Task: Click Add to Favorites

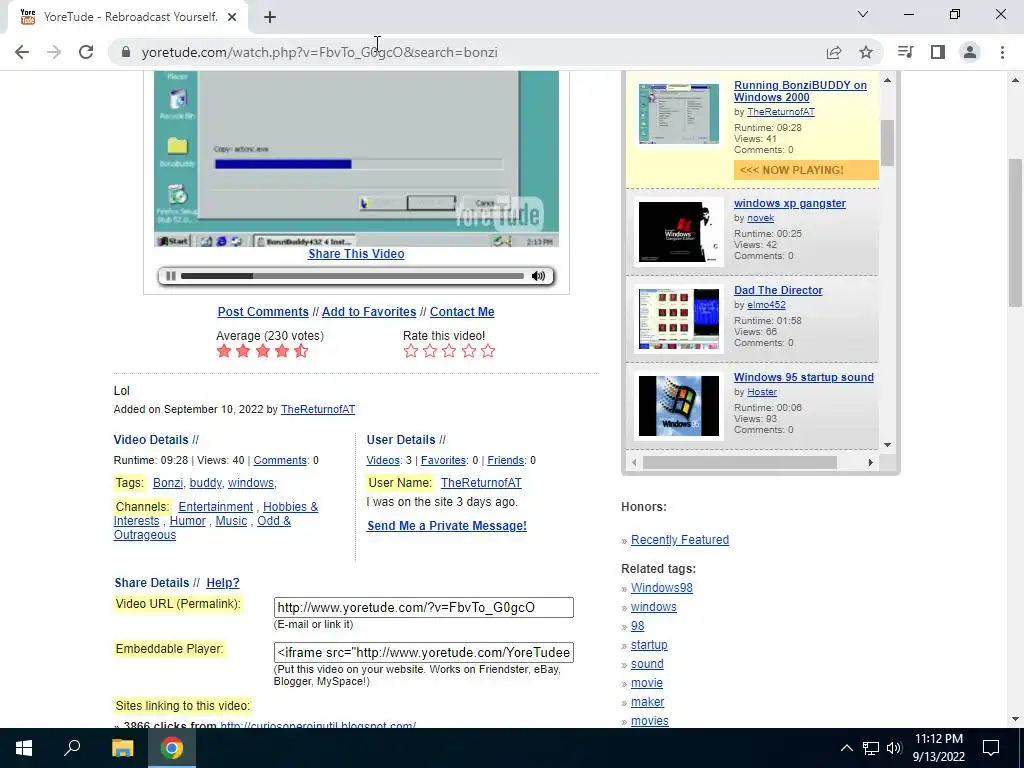Action: (x=369, y=312)
